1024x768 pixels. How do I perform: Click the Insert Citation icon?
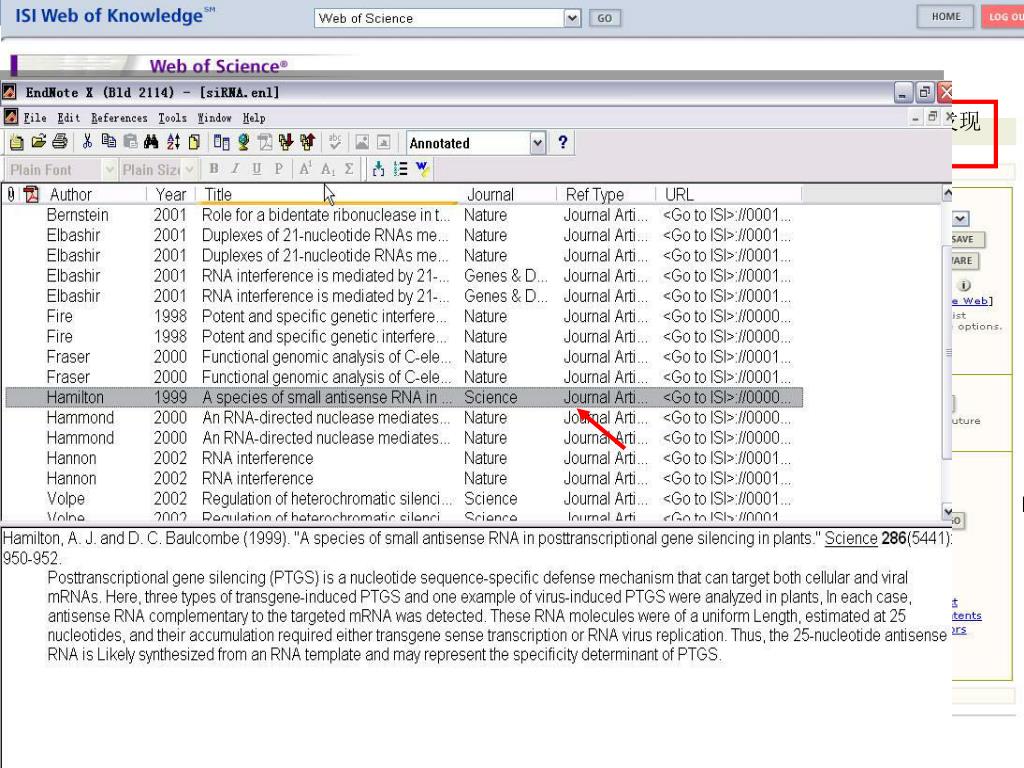coord(378,169)
